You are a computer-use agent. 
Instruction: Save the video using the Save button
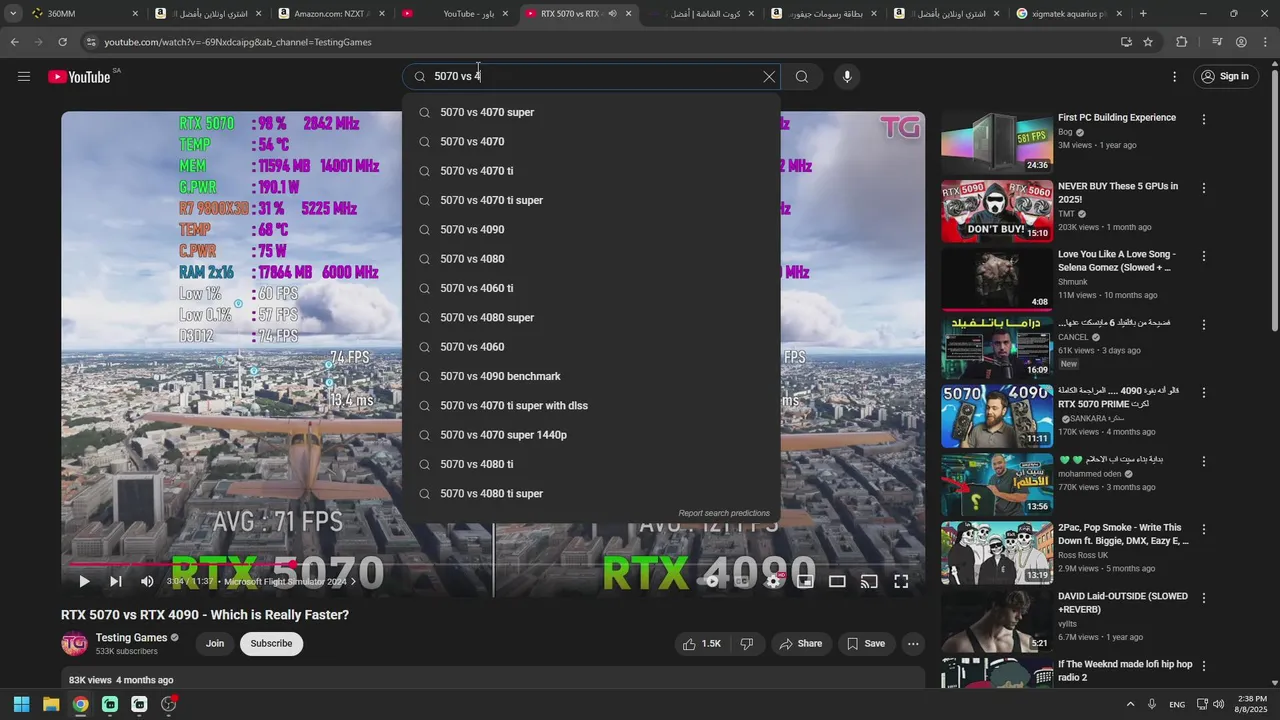[x=866, y=644]
